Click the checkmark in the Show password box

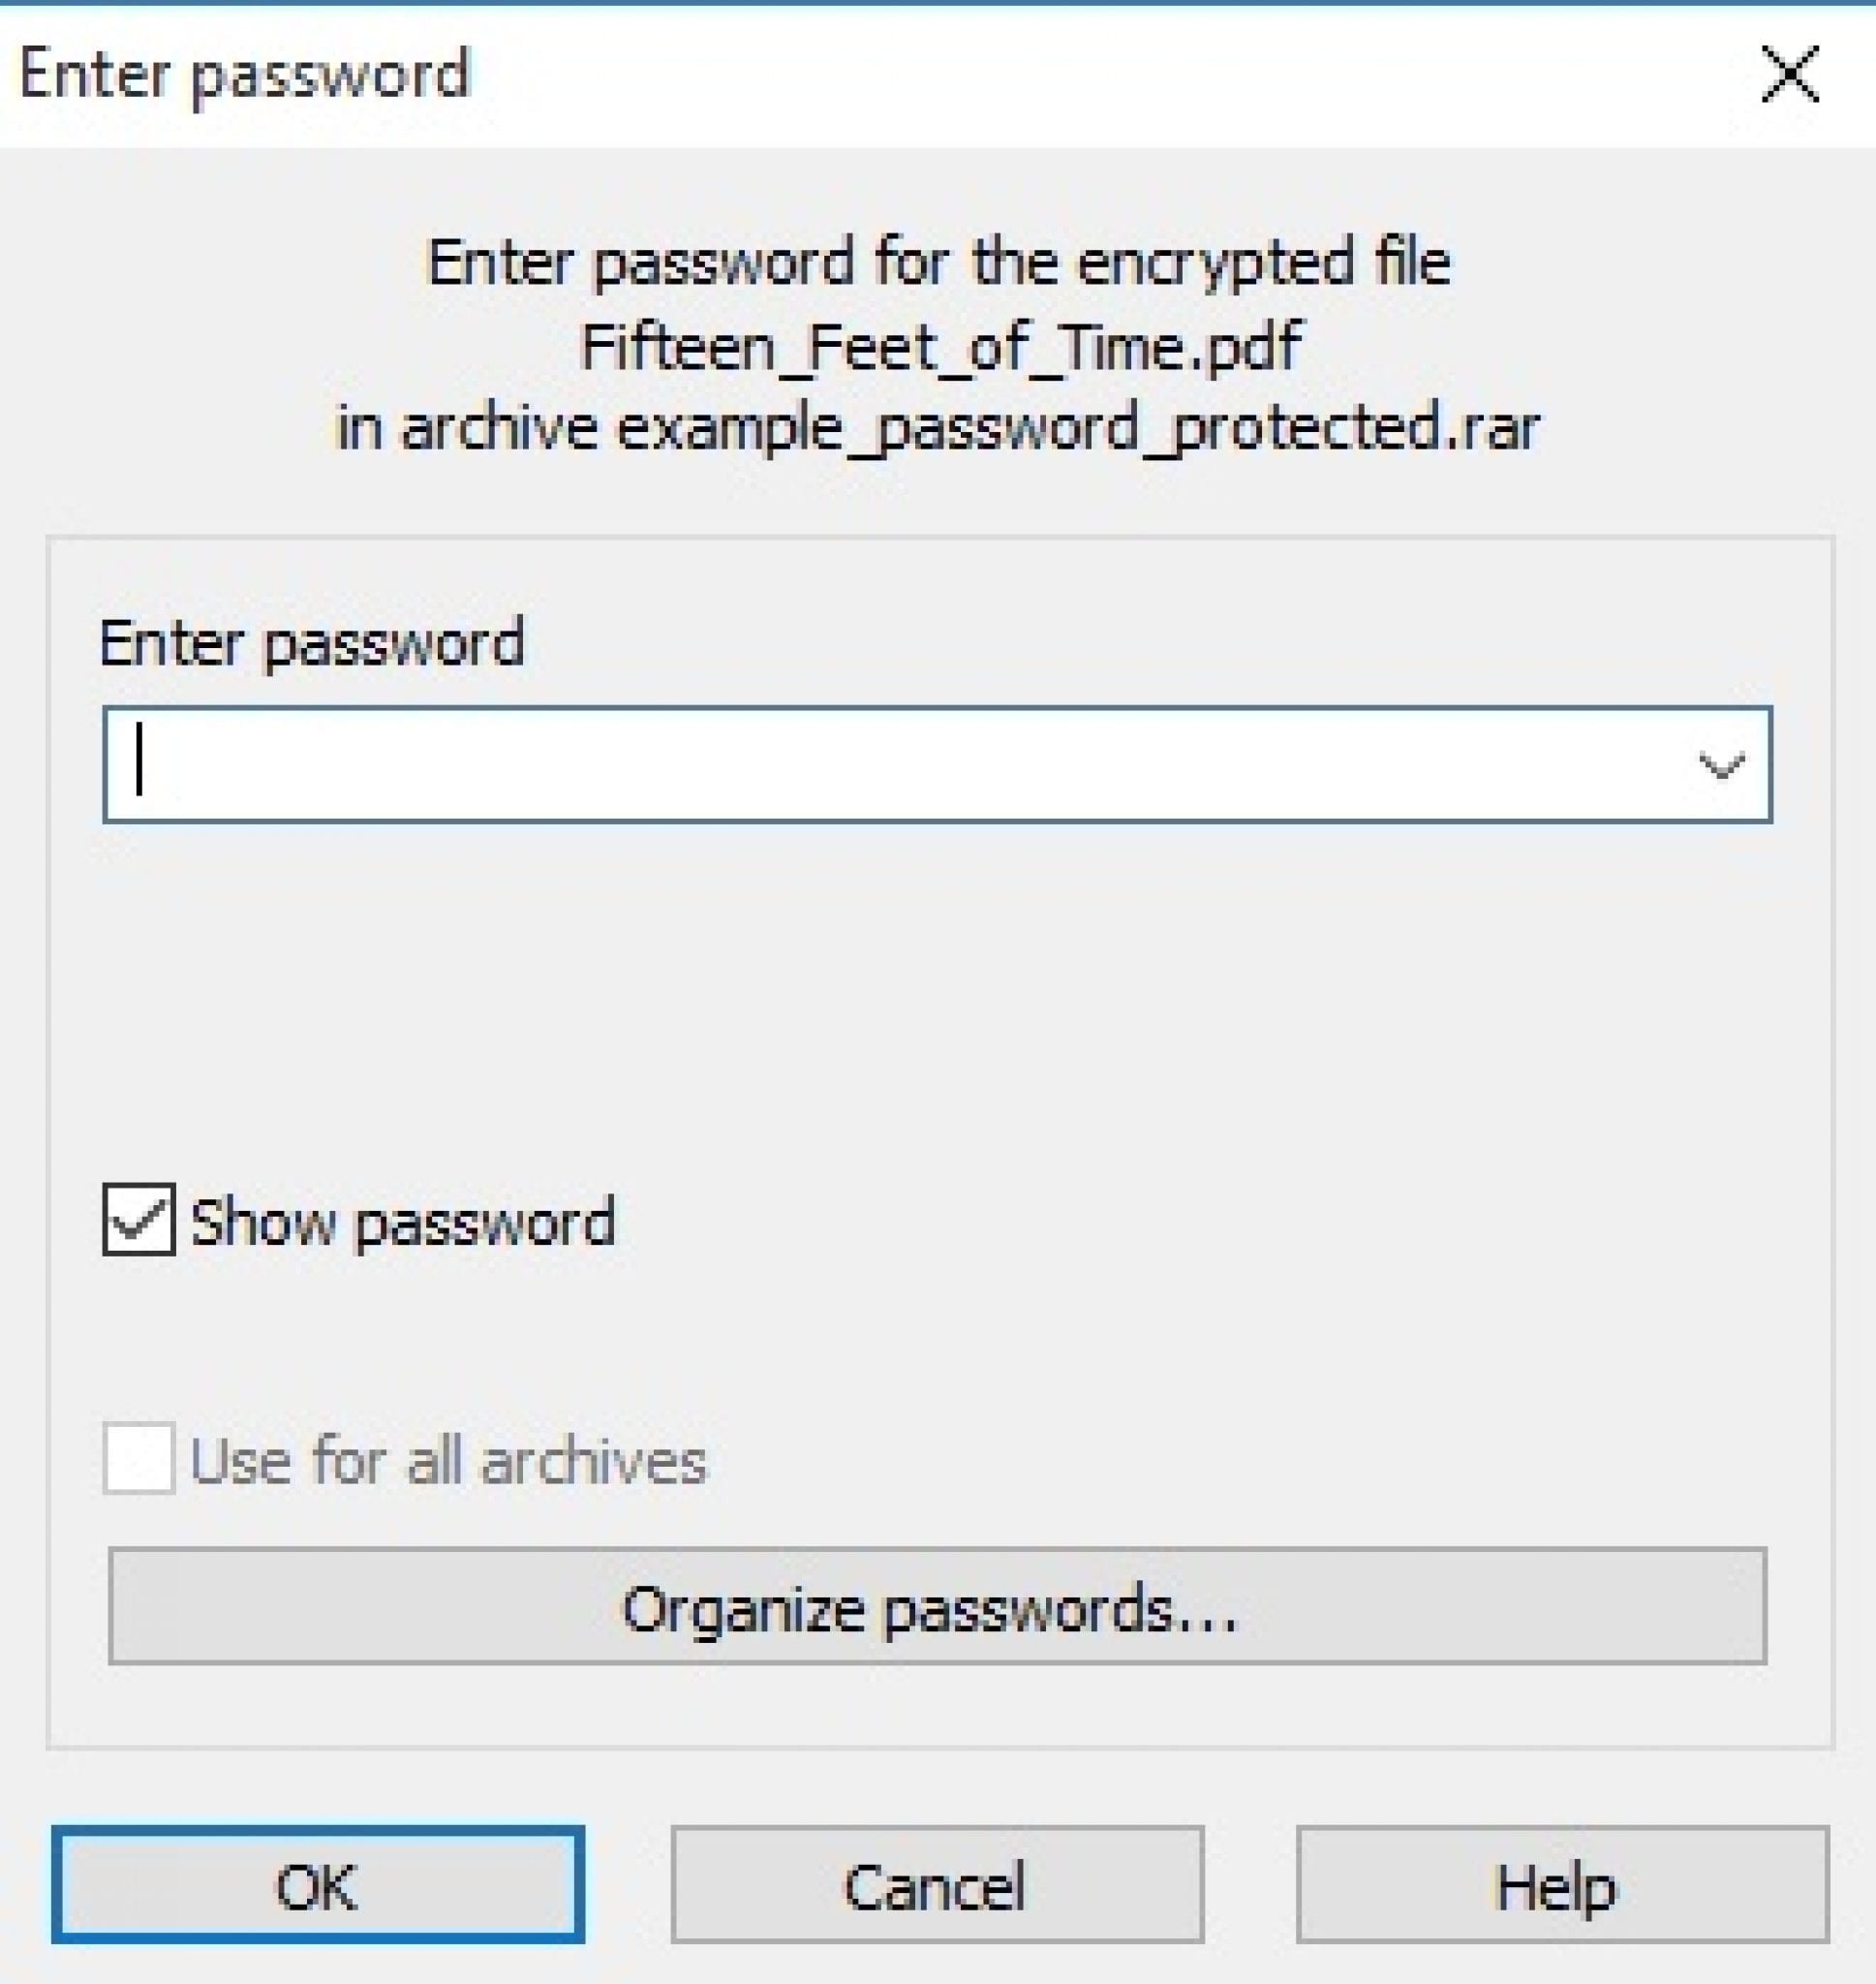139,1221
